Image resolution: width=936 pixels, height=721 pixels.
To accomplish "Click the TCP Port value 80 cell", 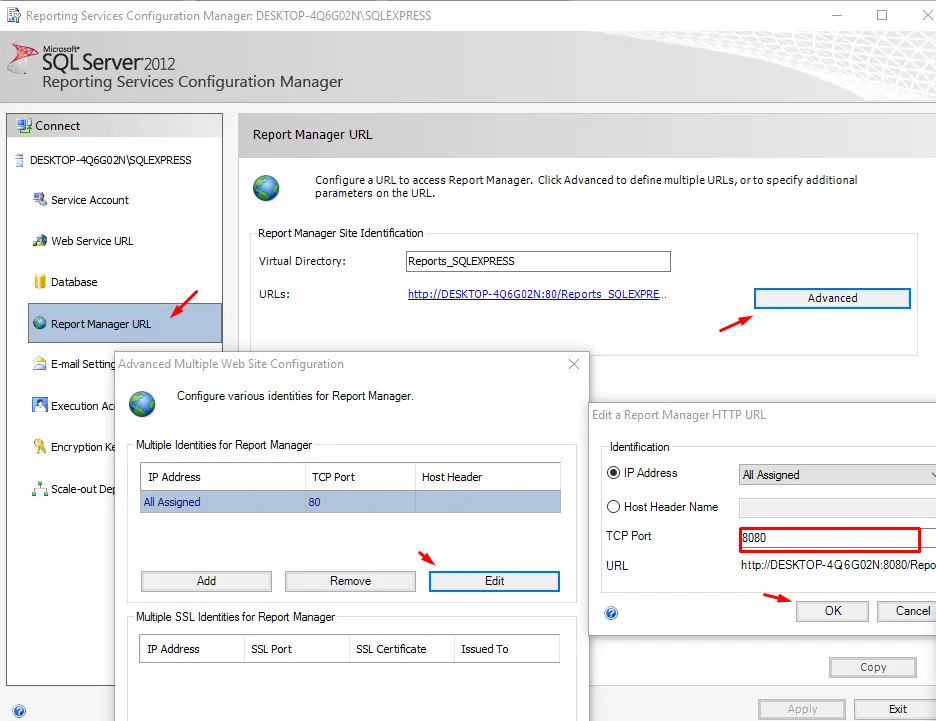I will click(360, 502).
